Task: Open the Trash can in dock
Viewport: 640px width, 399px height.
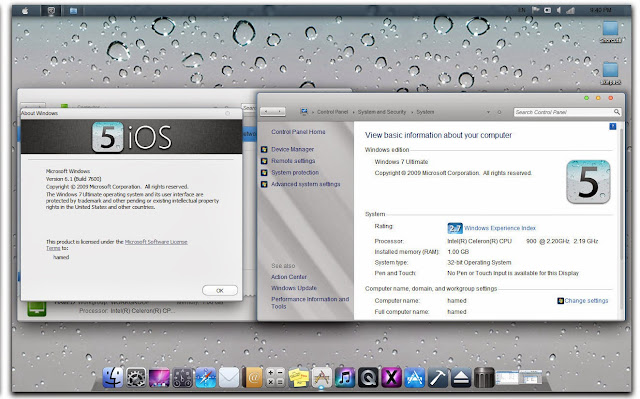Action: click(x=484, y=377)
